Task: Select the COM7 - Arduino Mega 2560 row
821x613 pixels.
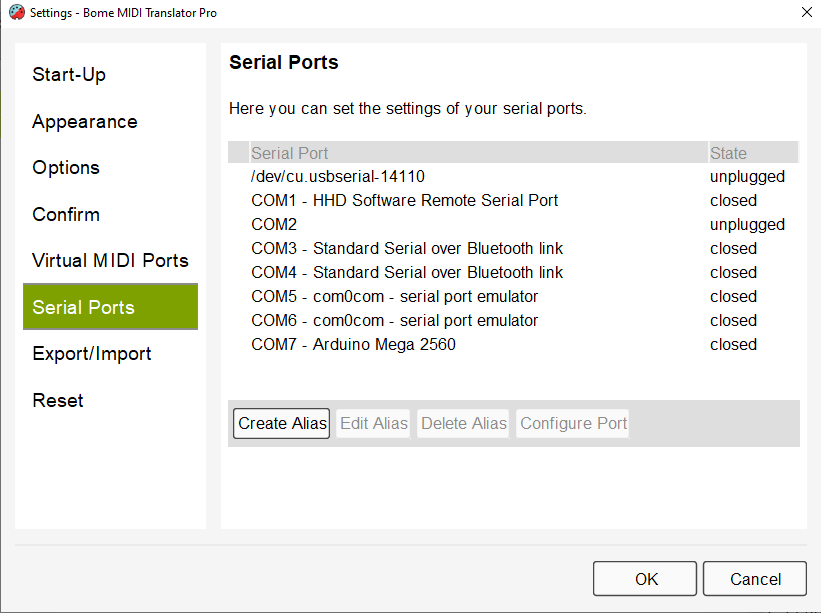Action: point(513,345)
